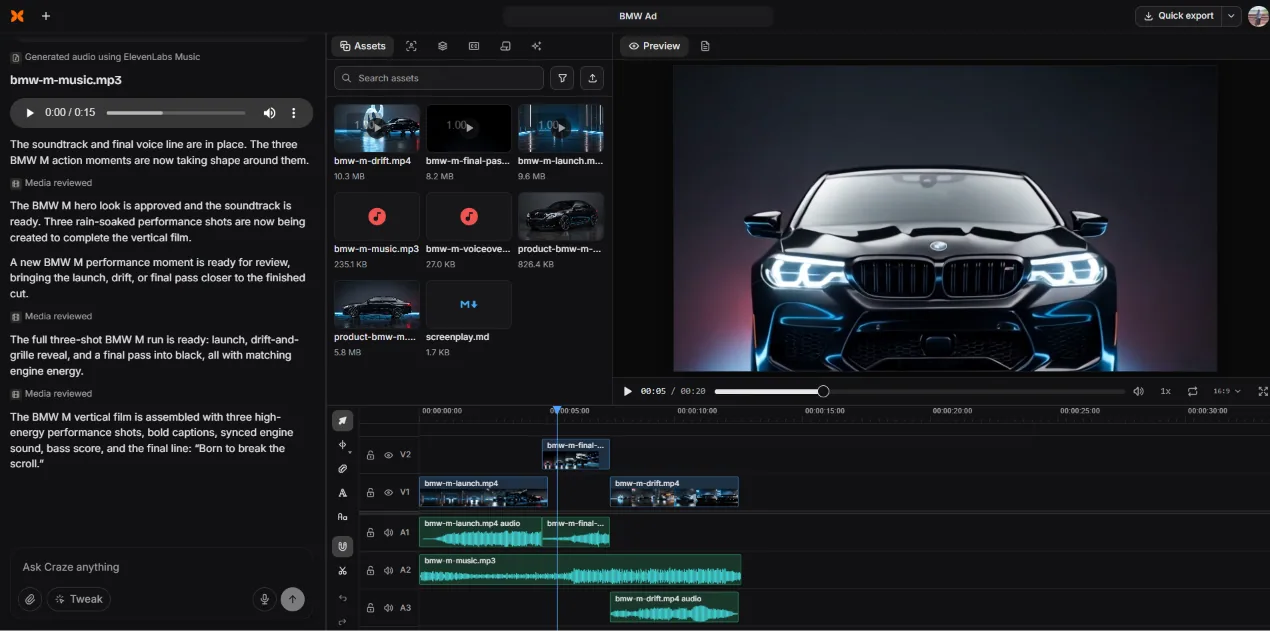Select the bmw-m-launch.mp4 clip on V1
This screenshot has height=631, width=1270.
point(483,491)
